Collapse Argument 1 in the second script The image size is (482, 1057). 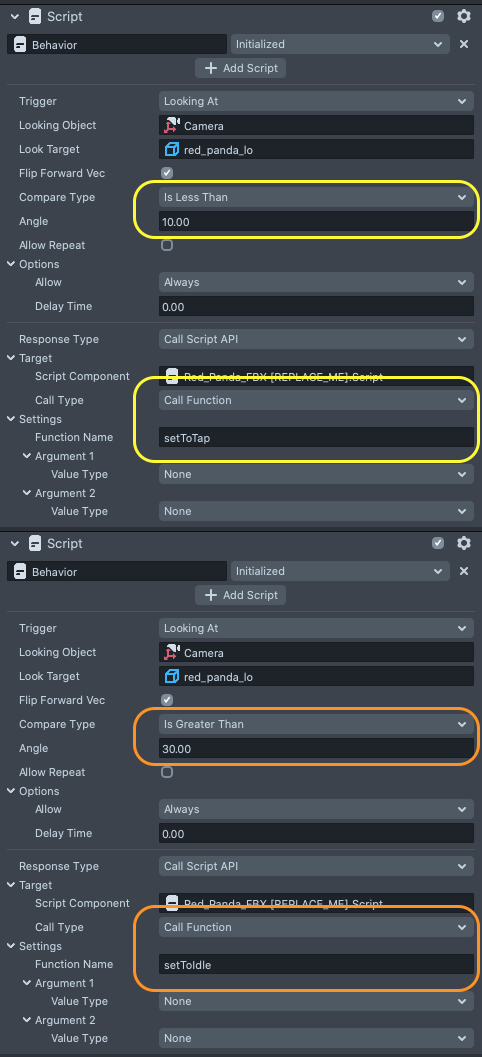(x=27, y=984)
